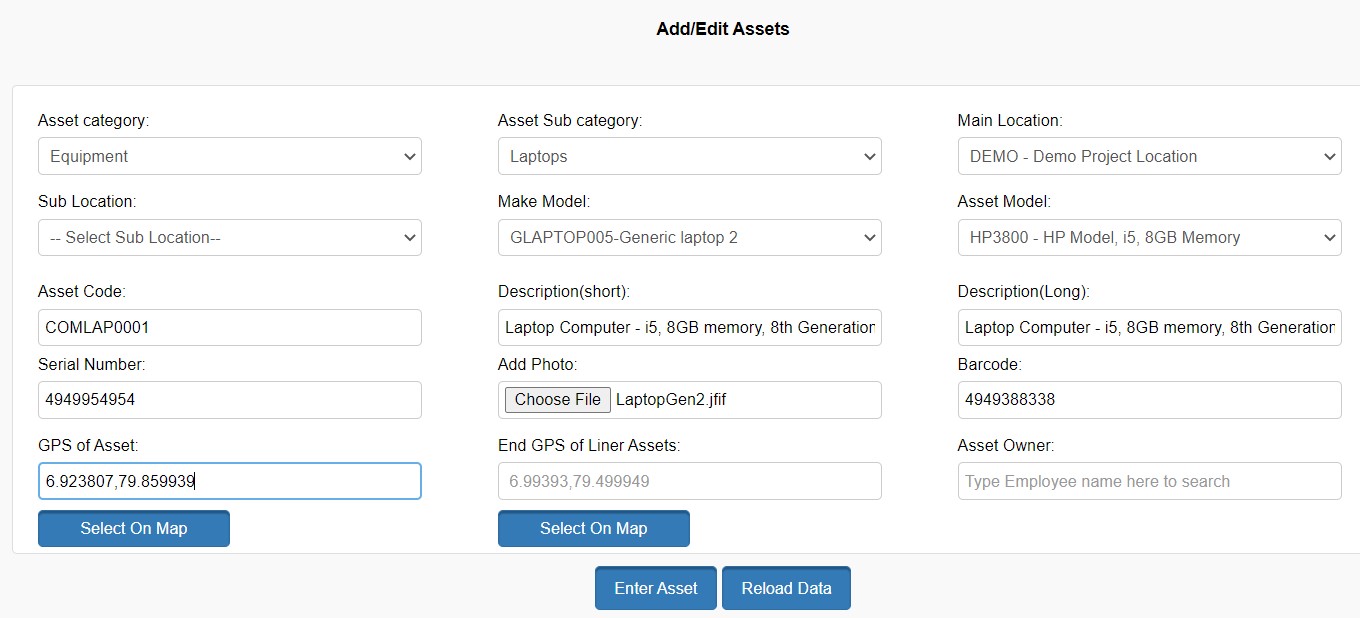Viewport: 1360px width, 618px height.
Task: Focus the GPS of Asset field
Action: [x=229, y=481]
